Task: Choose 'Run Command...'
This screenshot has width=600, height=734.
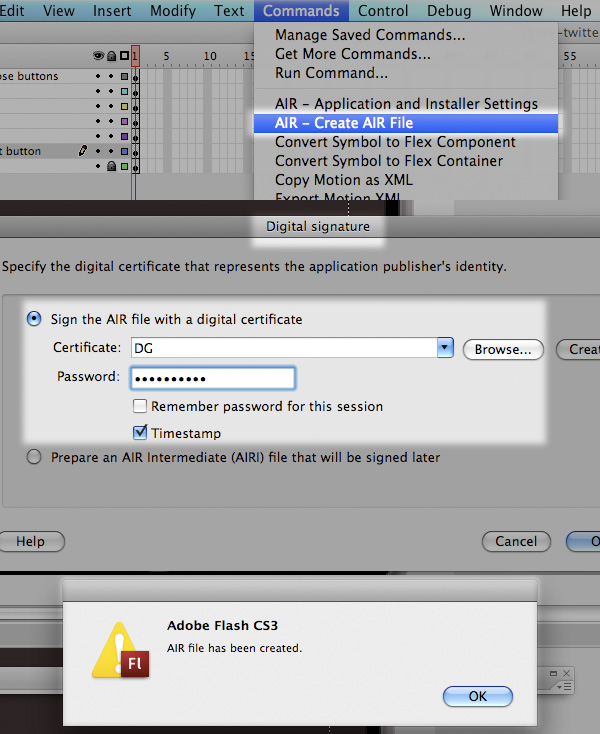Action: point(406,73)
